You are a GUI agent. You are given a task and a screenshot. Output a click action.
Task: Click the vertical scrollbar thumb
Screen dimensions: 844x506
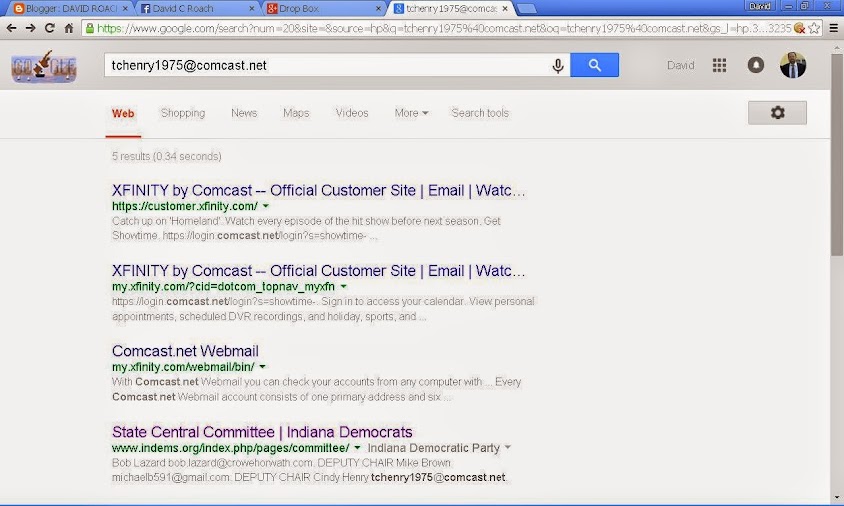(x=837, y=153)
